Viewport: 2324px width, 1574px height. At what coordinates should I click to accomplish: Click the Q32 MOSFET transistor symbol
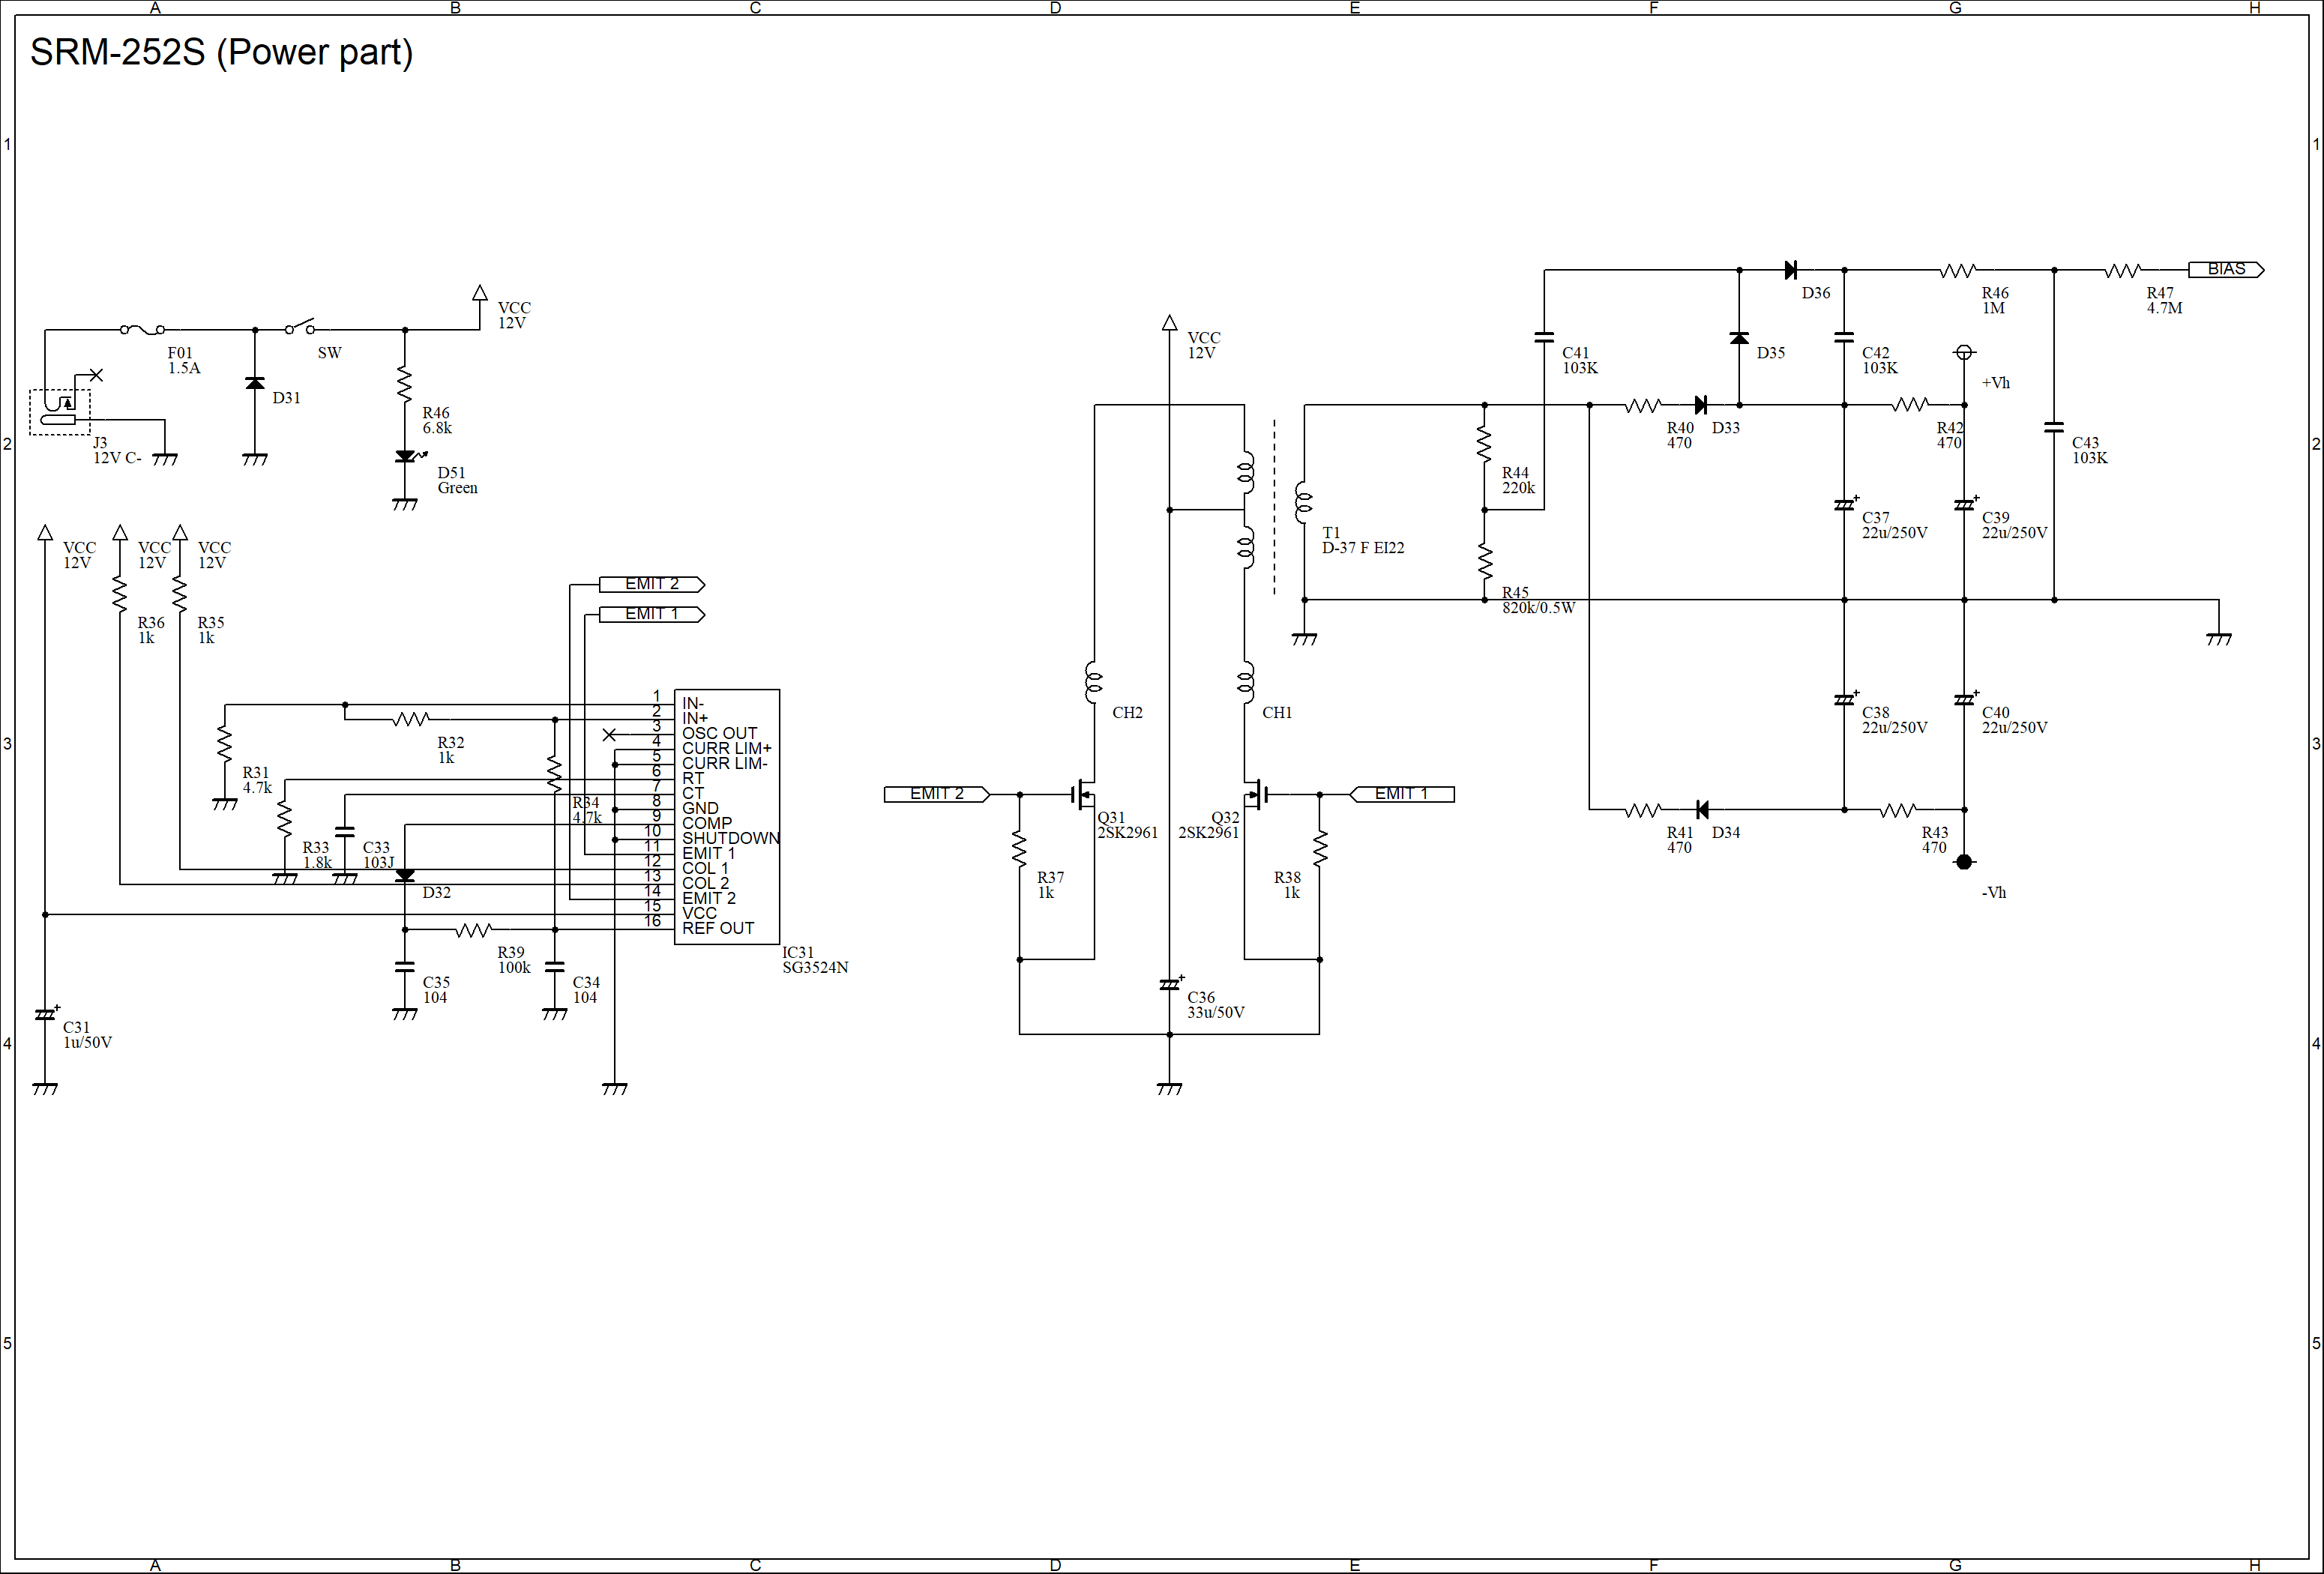[x=1255, y=795]
